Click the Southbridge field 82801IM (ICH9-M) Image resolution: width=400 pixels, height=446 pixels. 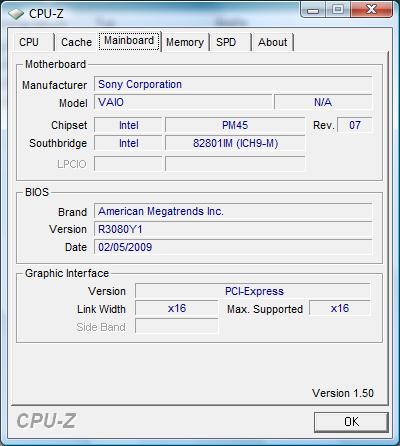[235, 143]
